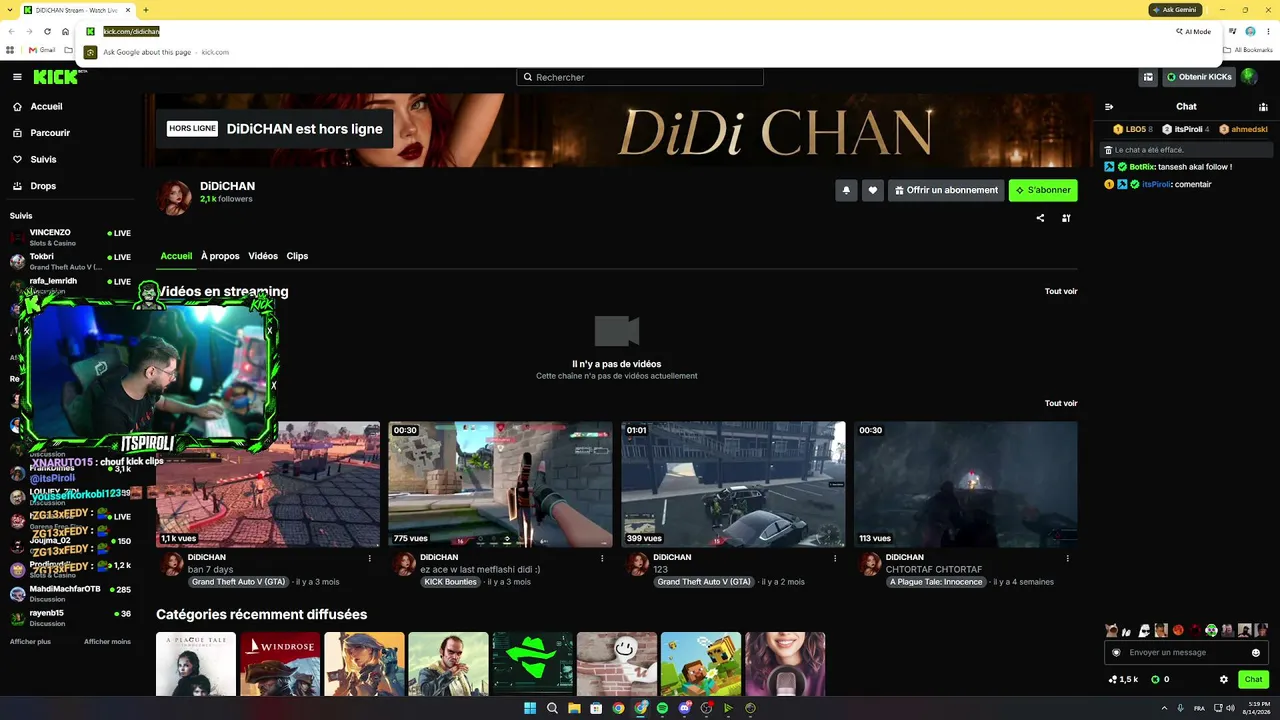Open the A Plague Tale category cover

pyautogui.click(x=196, y=664)
